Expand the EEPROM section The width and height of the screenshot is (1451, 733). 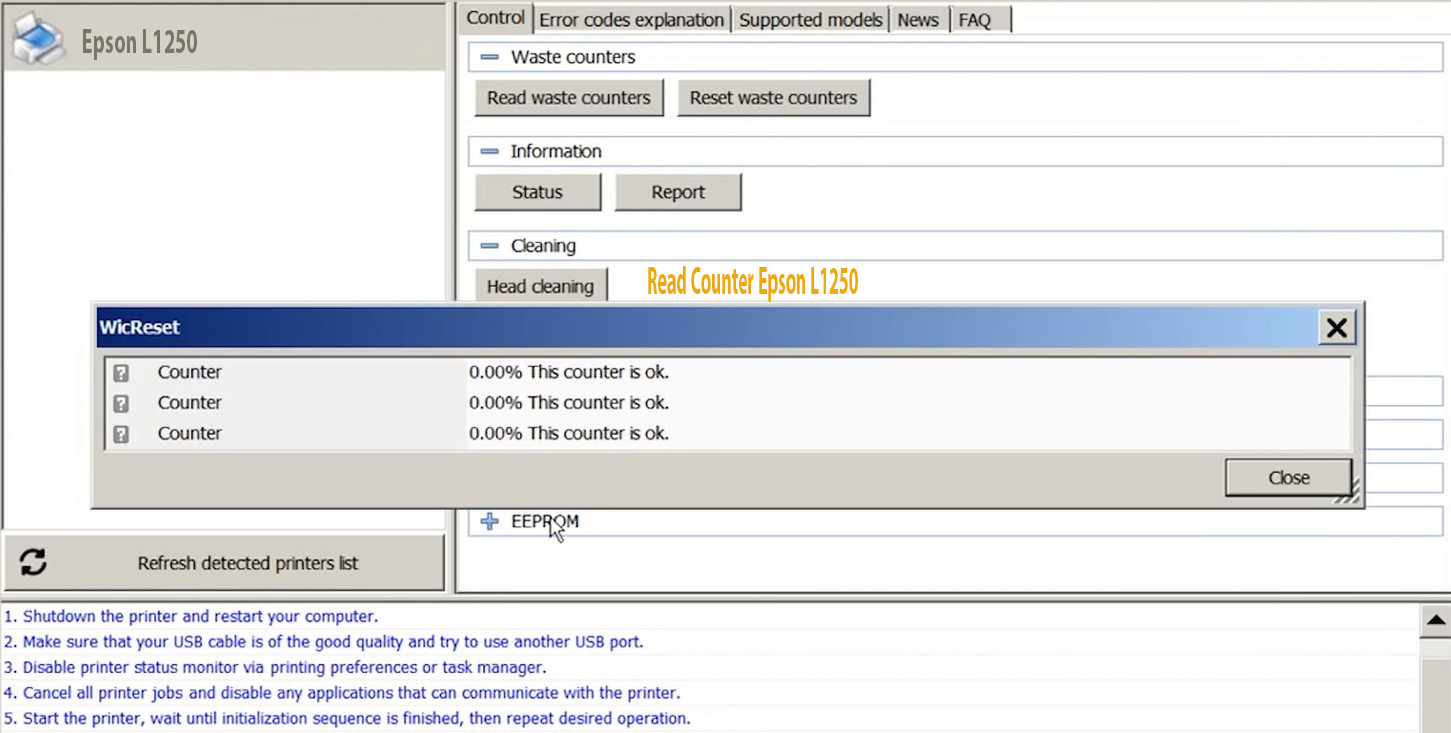coord(489,521)
